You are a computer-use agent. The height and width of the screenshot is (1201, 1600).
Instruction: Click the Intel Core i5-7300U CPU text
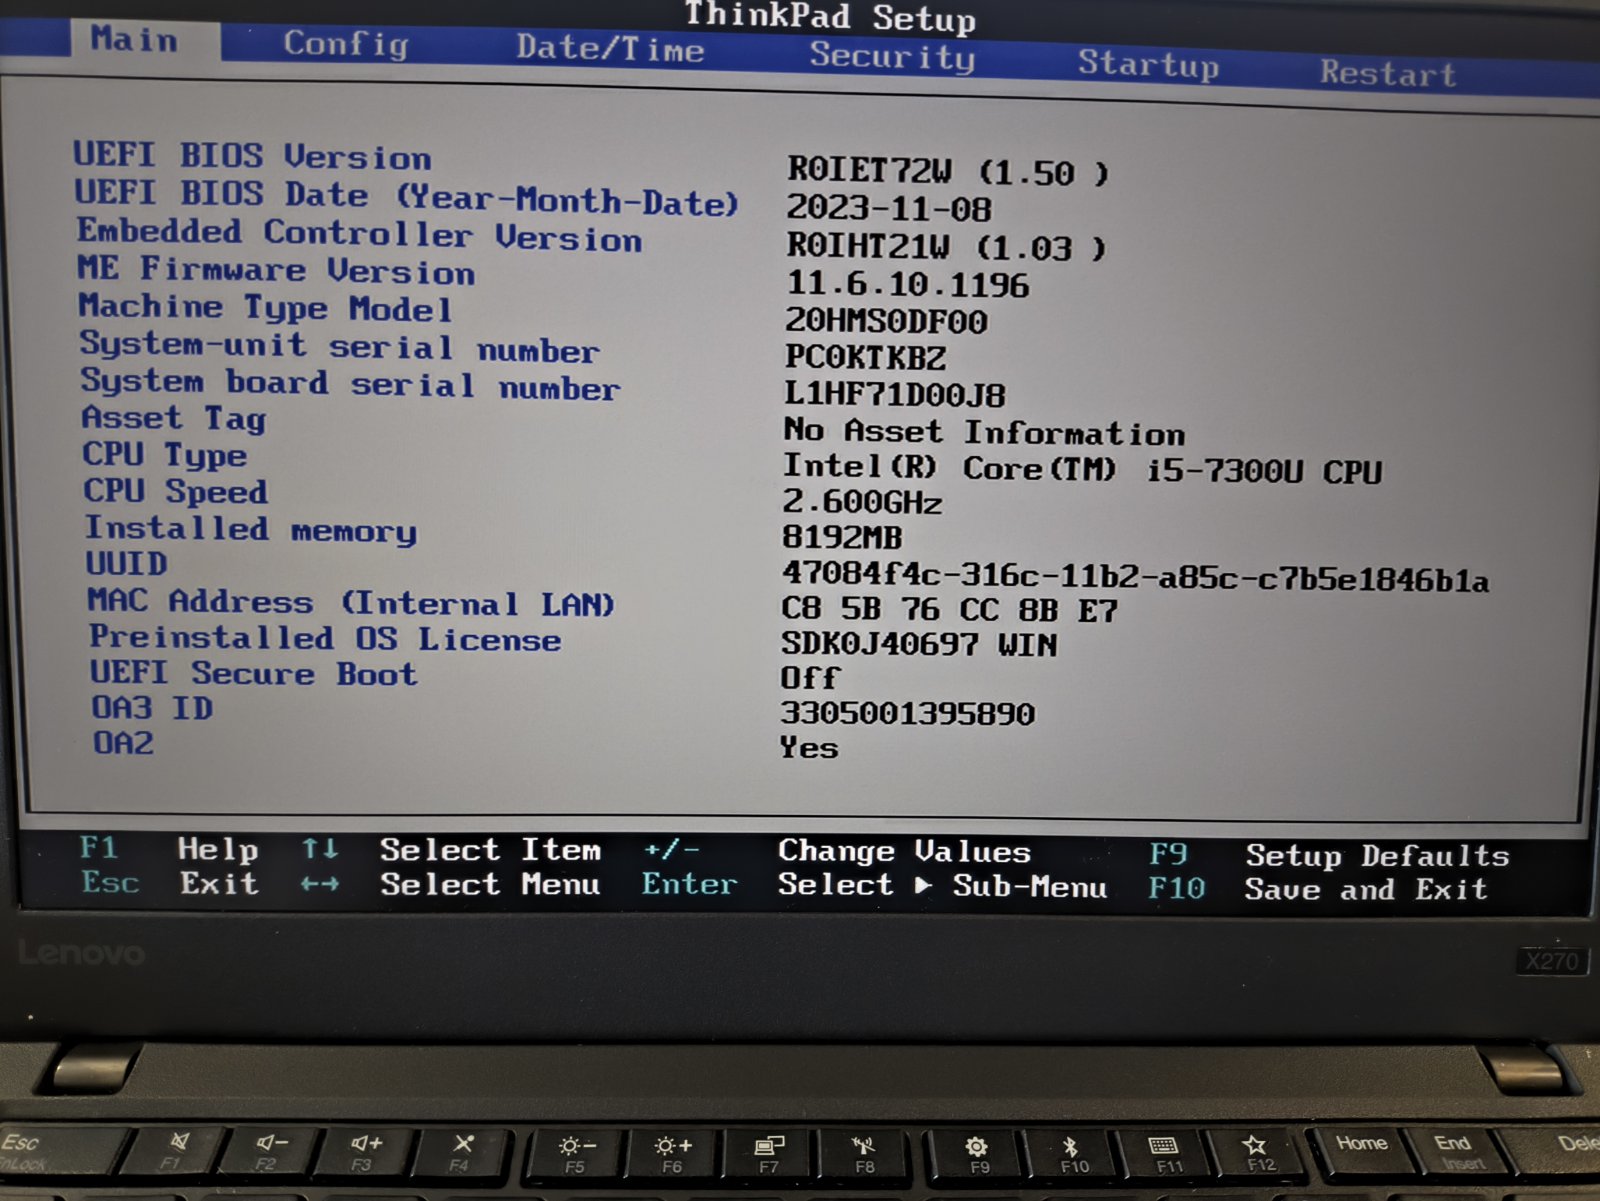(1082, 469)
